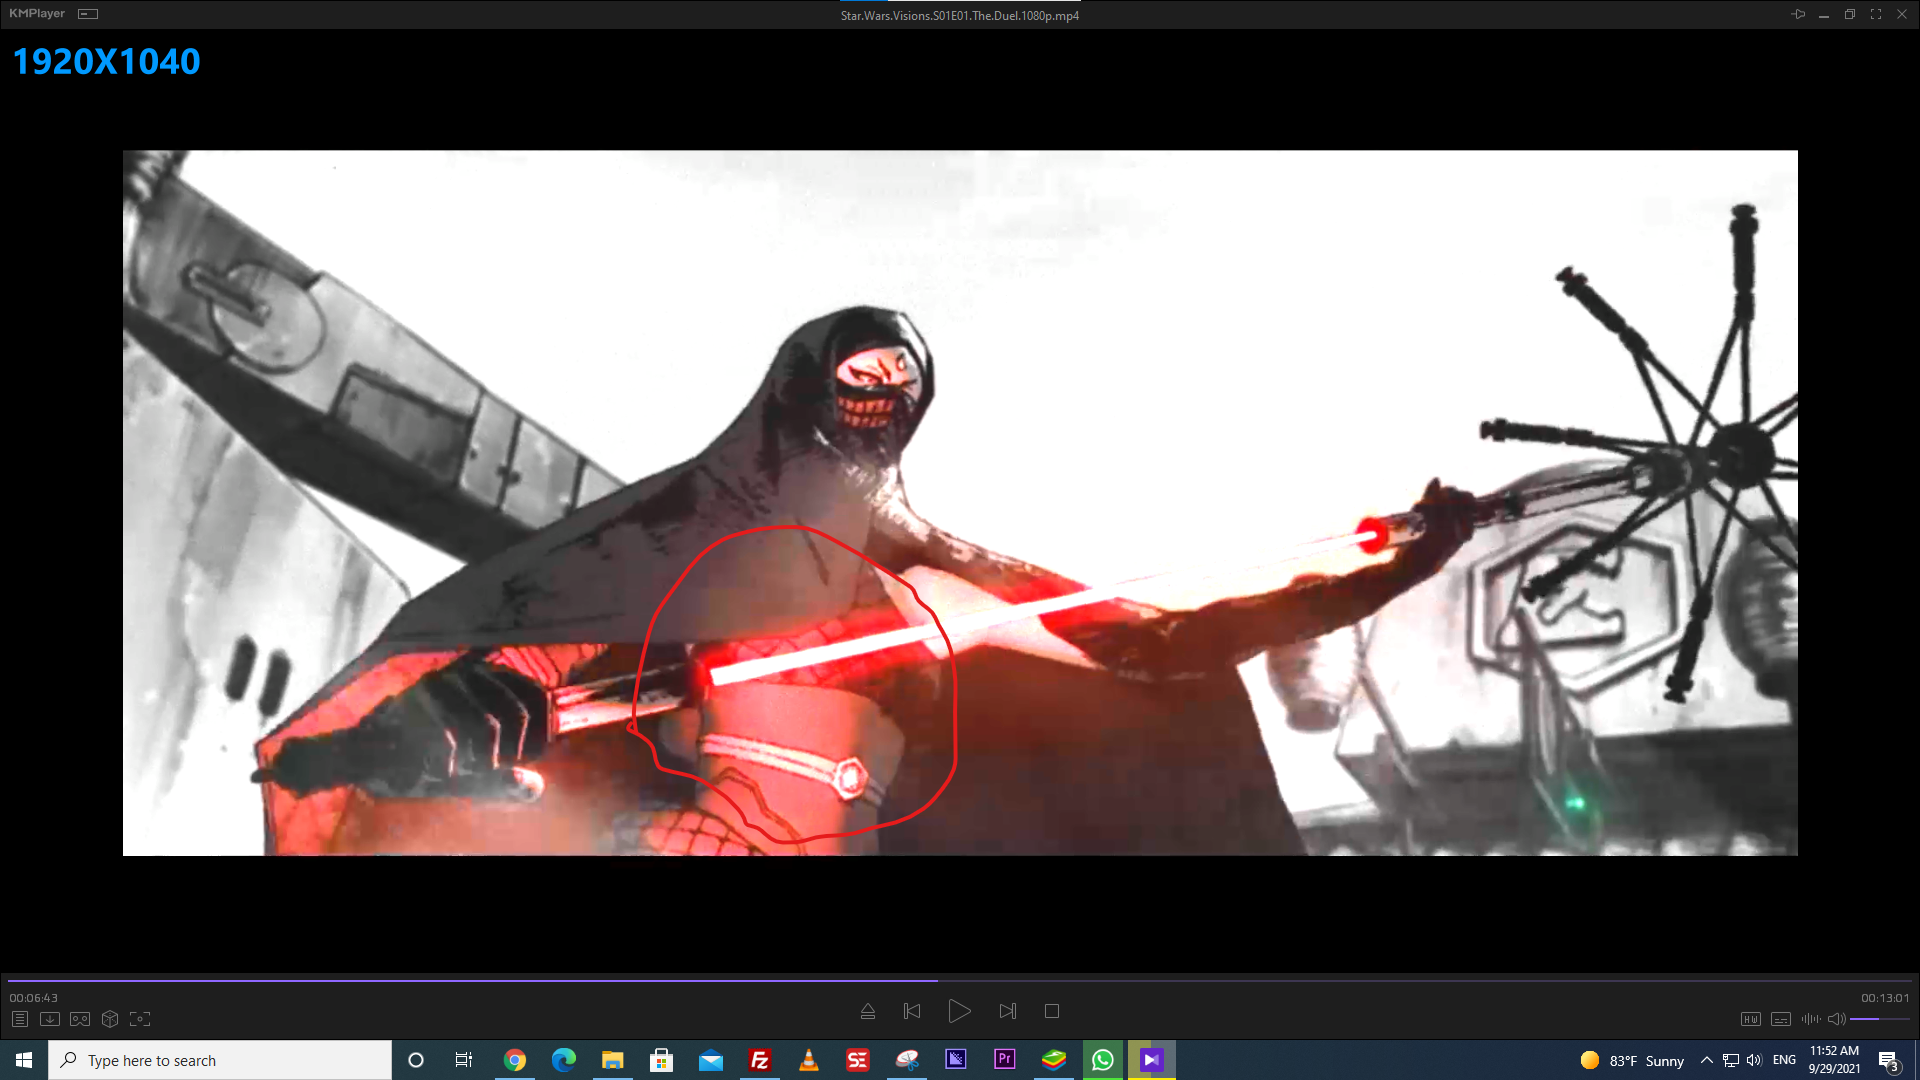Mute the player volume speaker

[1836, 1019]
